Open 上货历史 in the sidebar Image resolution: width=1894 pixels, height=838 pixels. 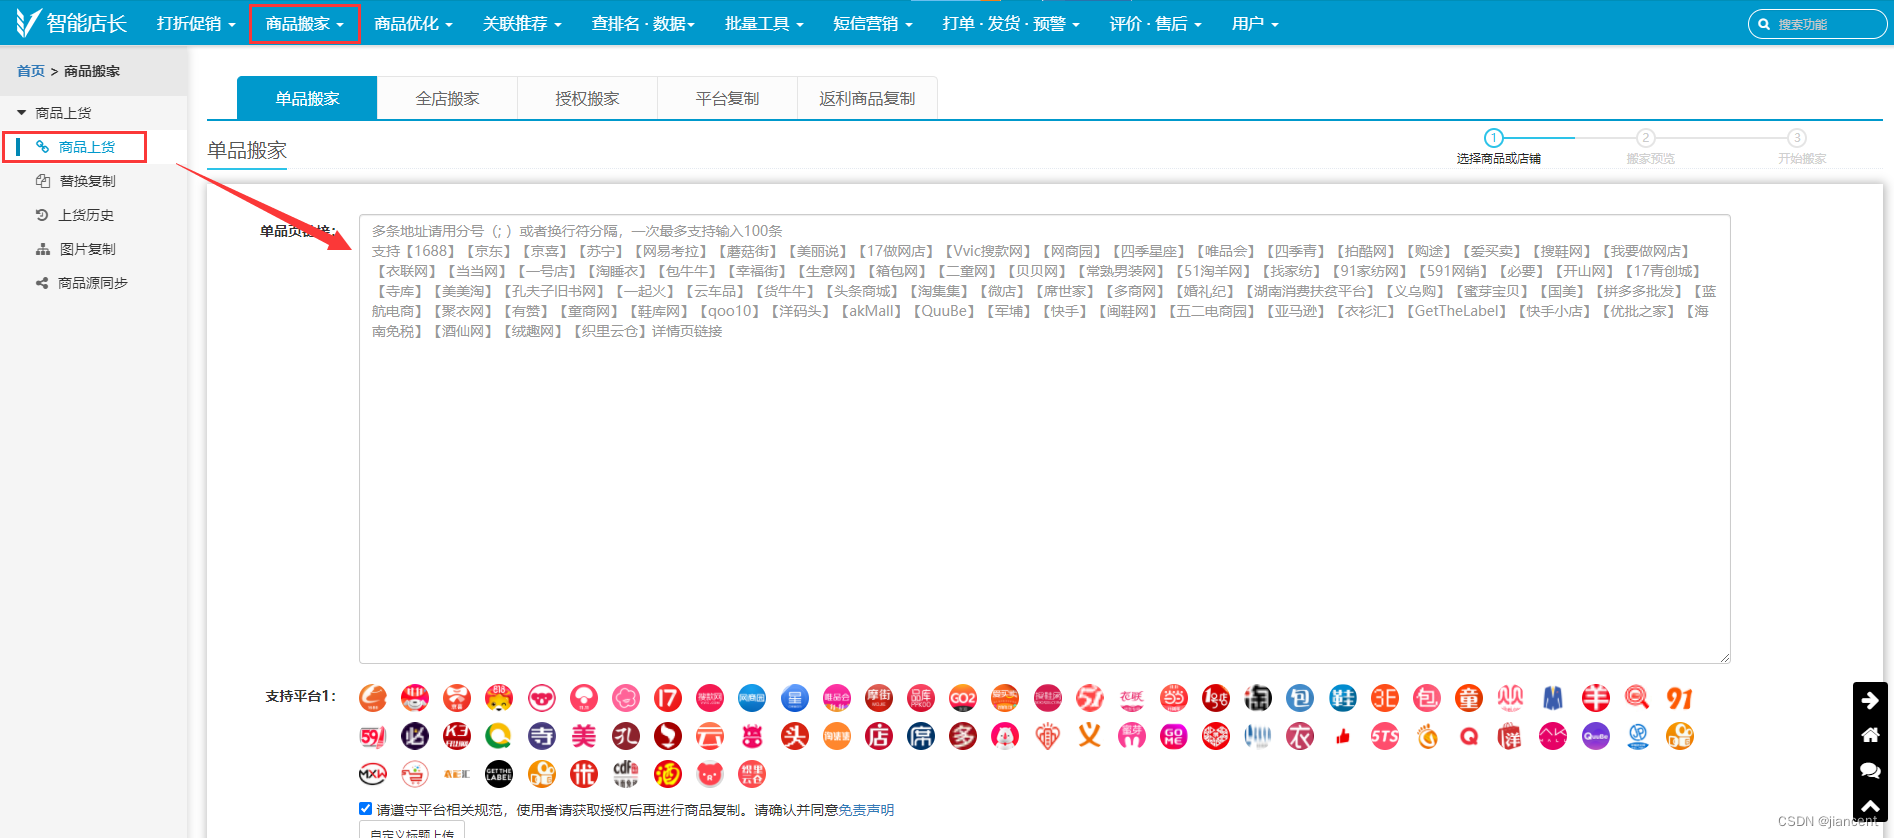coord(86,215)
